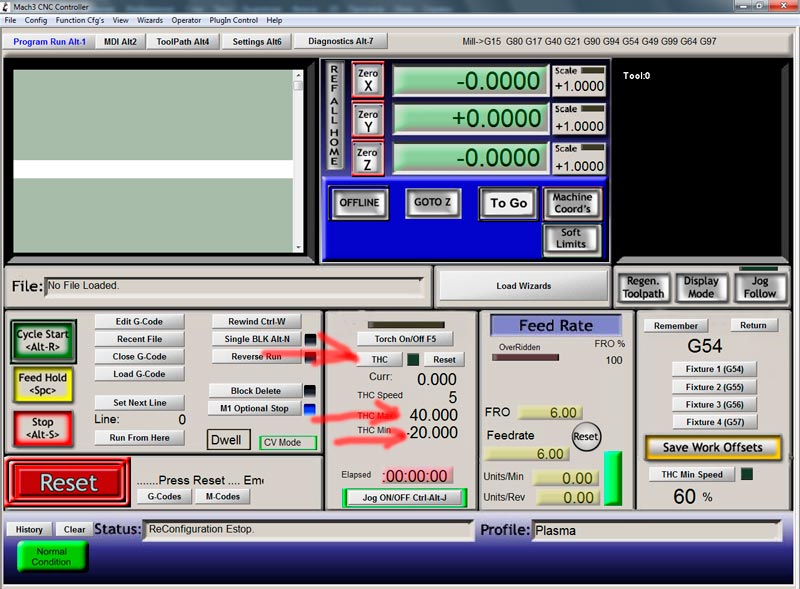The image size is (800, 589).
Task: Click the yellow Feed Hold button
Action: pyautogui.click(x=43, y=384)
